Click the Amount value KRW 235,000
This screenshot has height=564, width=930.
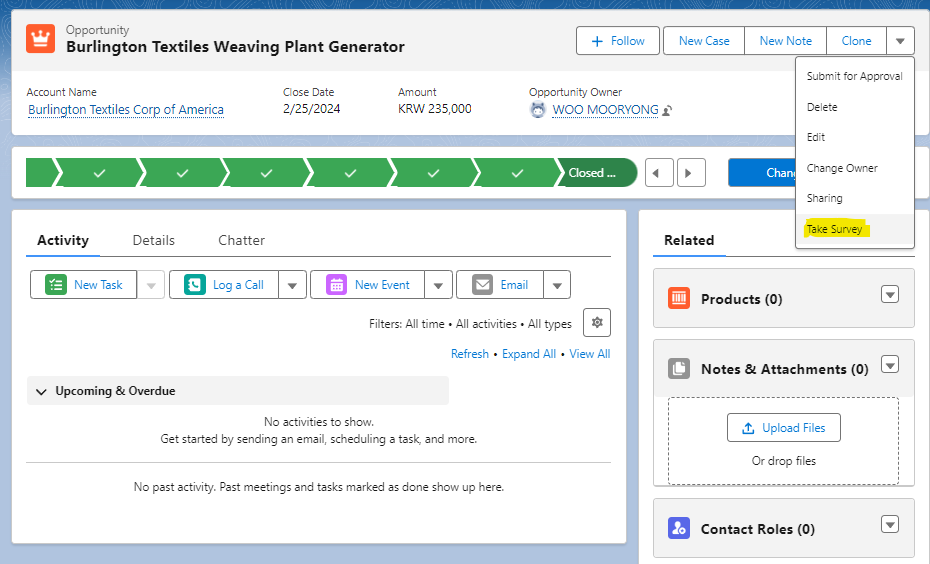click(x=434, y=109)
